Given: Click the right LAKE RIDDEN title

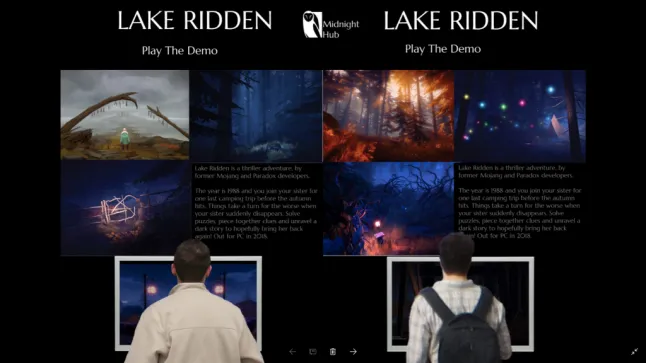Looking at the screenshot, I should pyautogui.click(x=461, y=20).
